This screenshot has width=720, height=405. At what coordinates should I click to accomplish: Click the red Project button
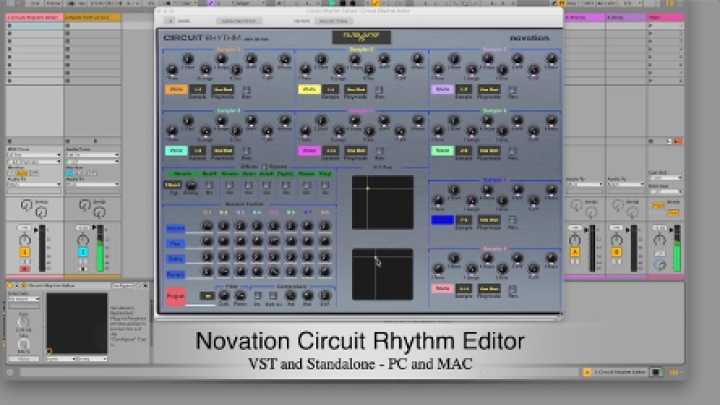[175, 297]
